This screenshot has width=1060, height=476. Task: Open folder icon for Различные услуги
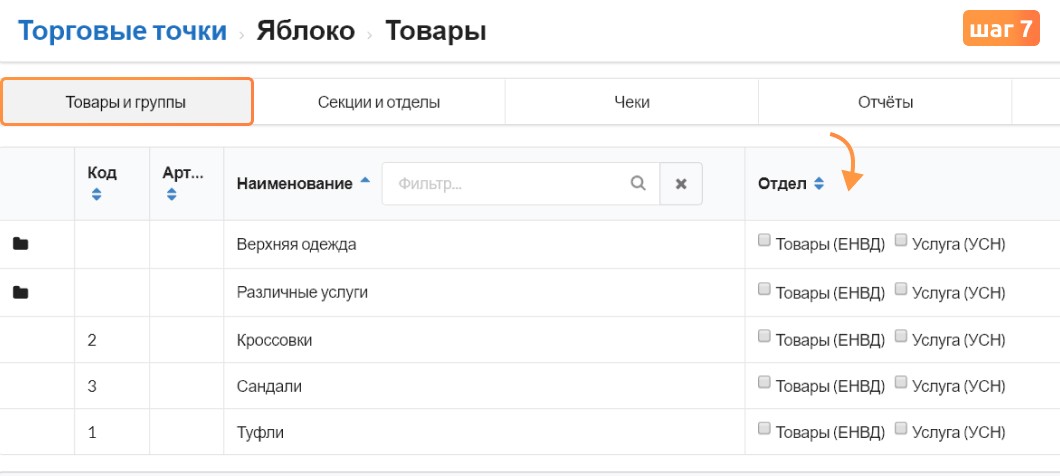tap(20, 293)
